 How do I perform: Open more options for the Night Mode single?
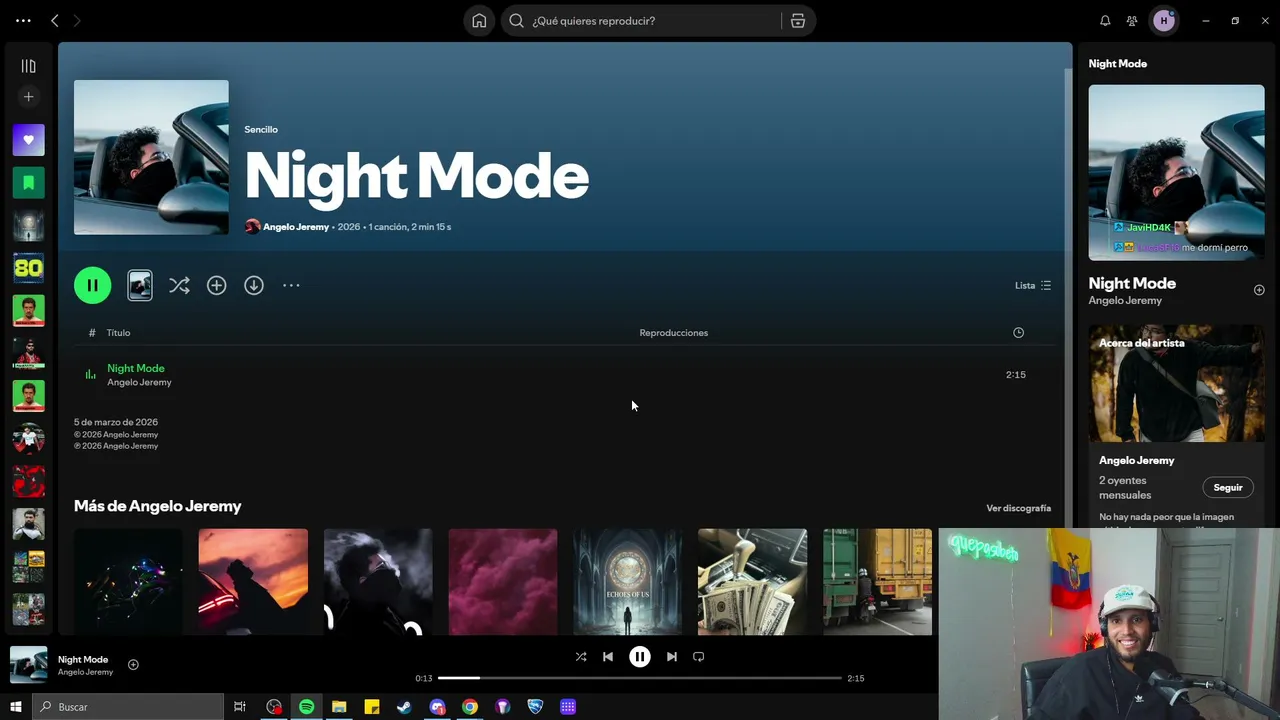coord(291,285)
